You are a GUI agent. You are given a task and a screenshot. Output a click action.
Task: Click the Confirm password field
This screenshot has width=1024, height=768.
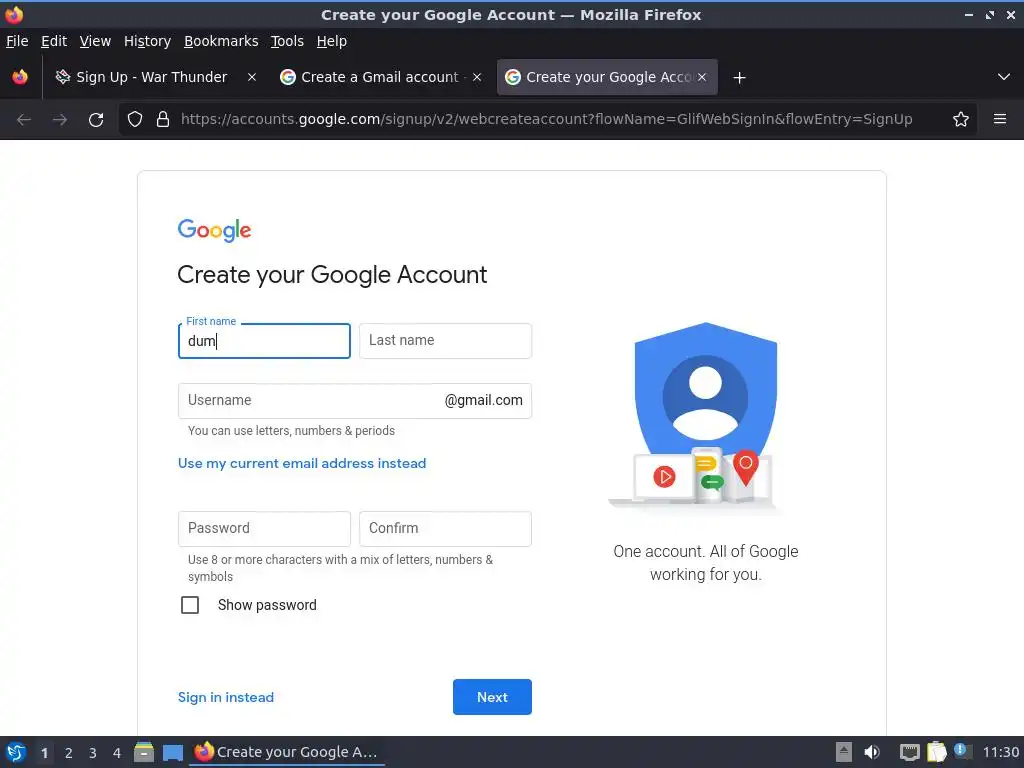tap(445, 529)
